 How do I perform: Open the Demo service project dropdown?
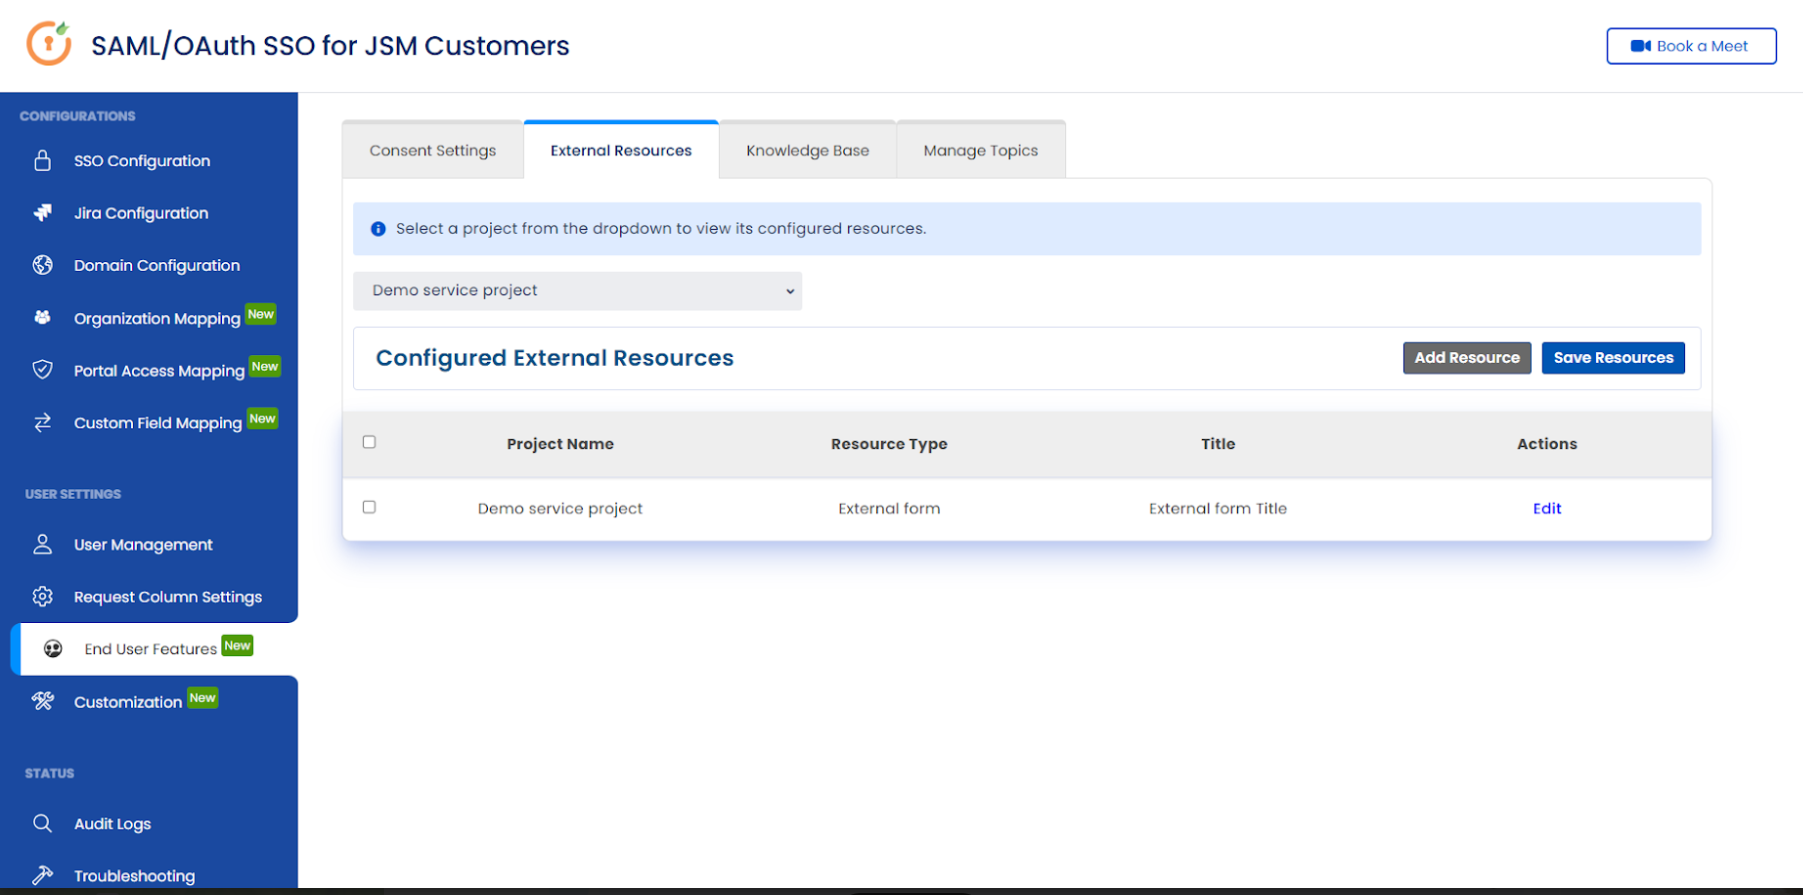577,291
